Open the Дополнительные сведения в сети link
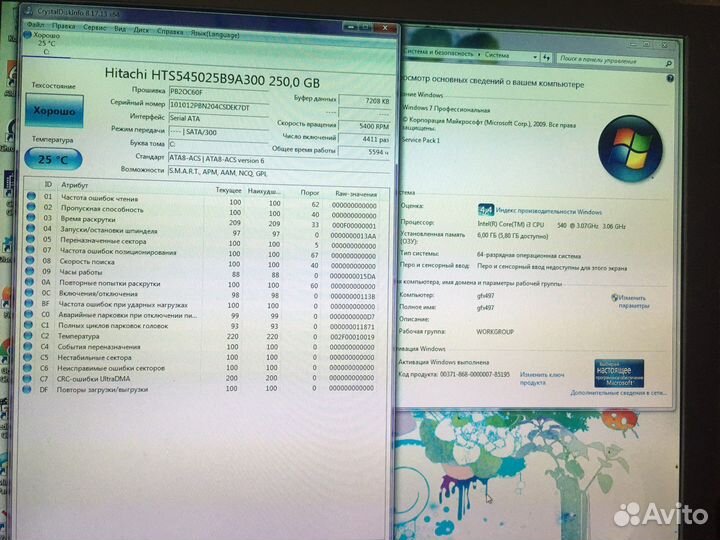This screenshot has height=540, width=720. (618, 393)
